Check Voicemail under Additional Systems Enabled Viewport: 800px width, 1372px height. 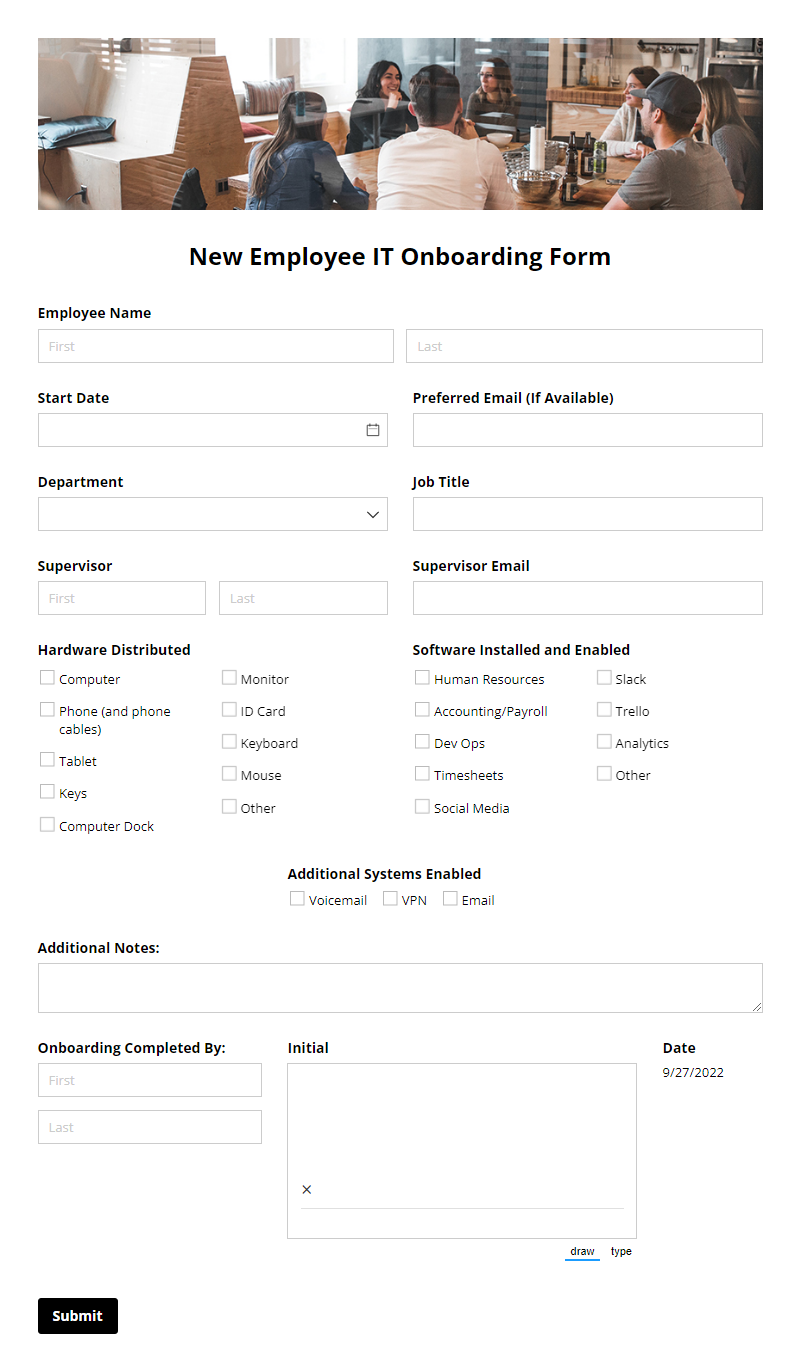coord(296,898)
